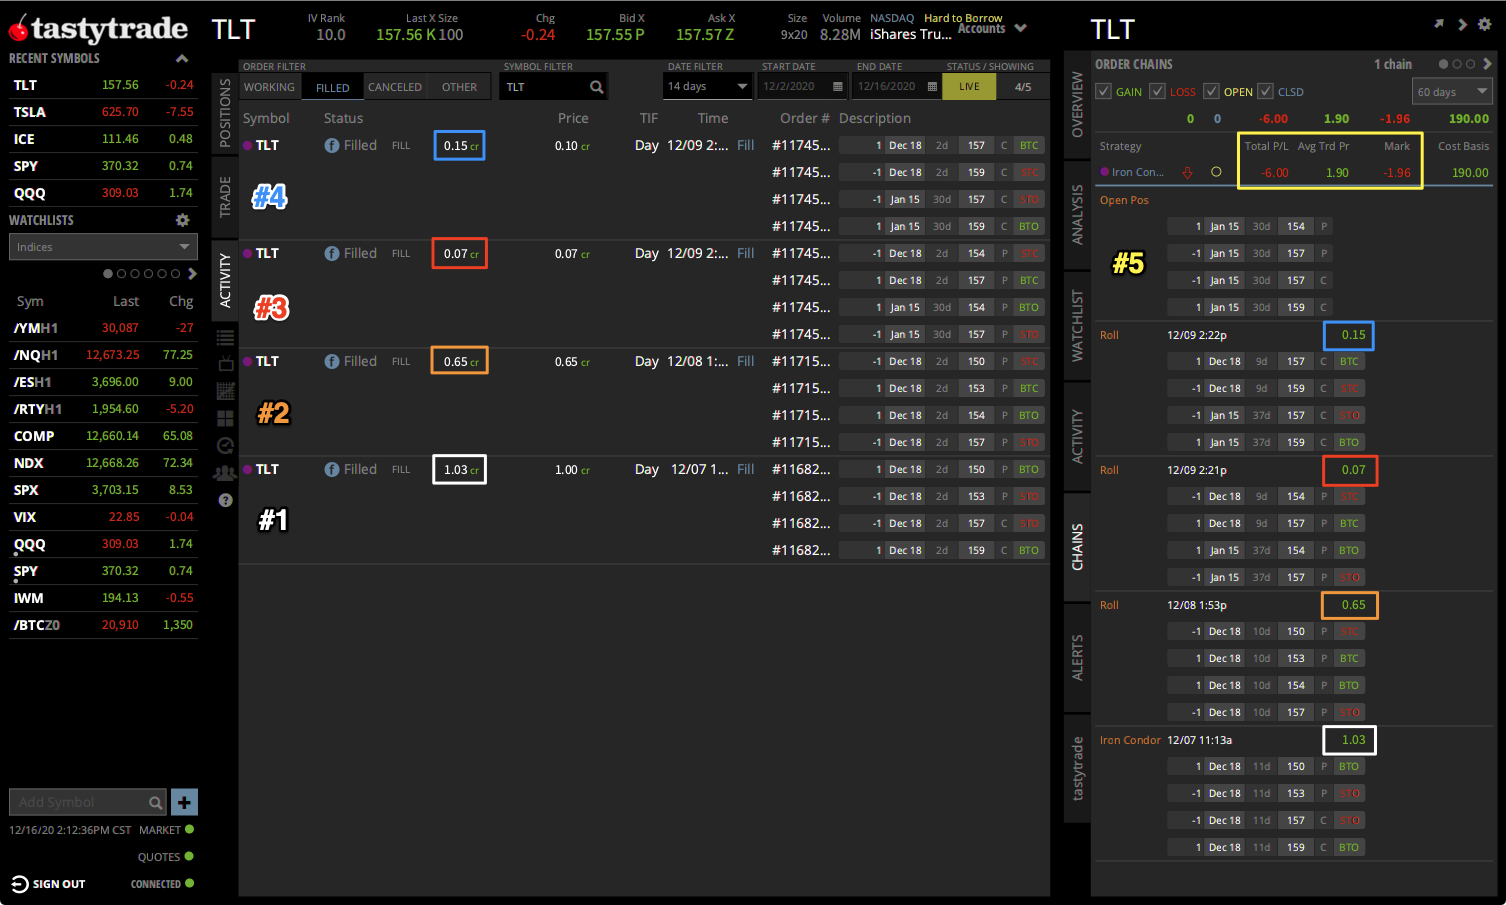The width and height of the screenshot is (1506, 905).
Task: Expand the 14 days date filter dropdown
Action: point(707,86)
